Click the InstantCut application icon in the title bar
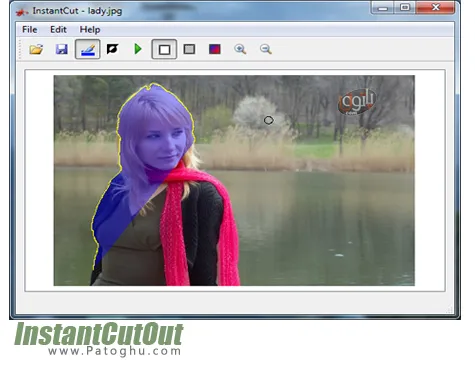This screenshot has width=475, height=366. (x=22, y=12)
